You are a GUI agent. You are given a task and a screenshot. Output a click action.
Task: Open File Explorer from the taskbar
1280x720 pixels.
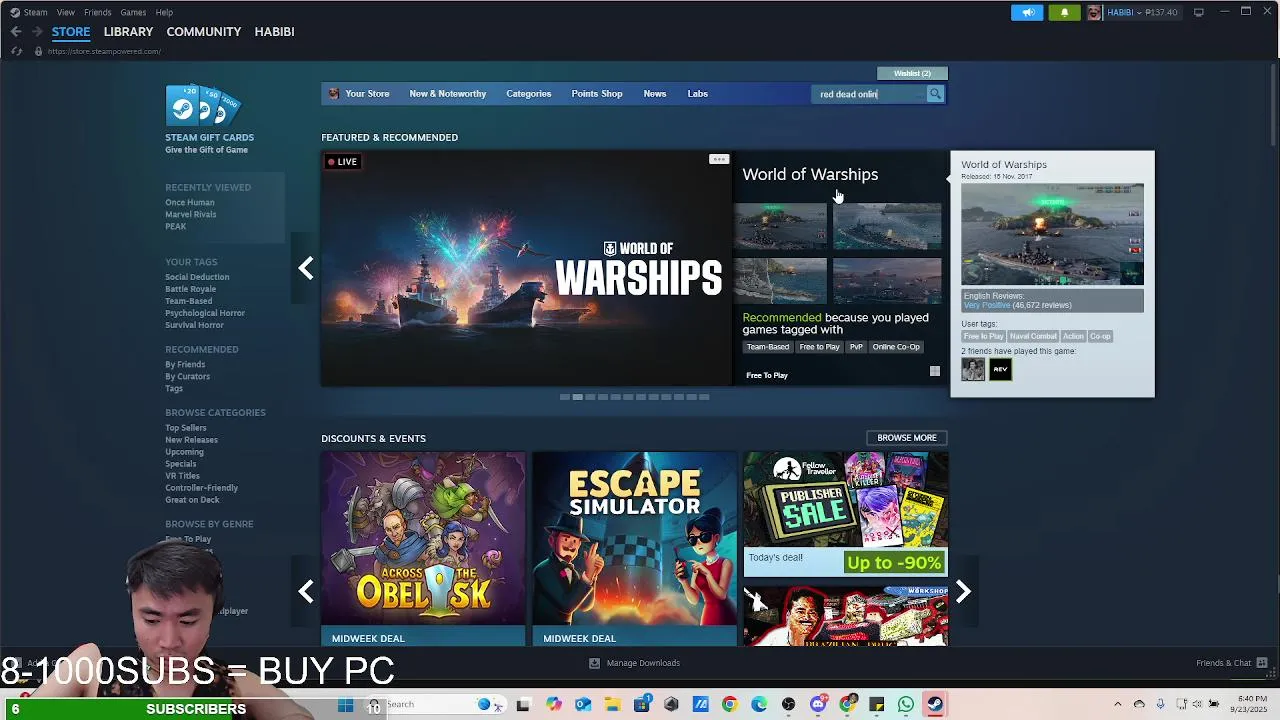tap(612, 705)
